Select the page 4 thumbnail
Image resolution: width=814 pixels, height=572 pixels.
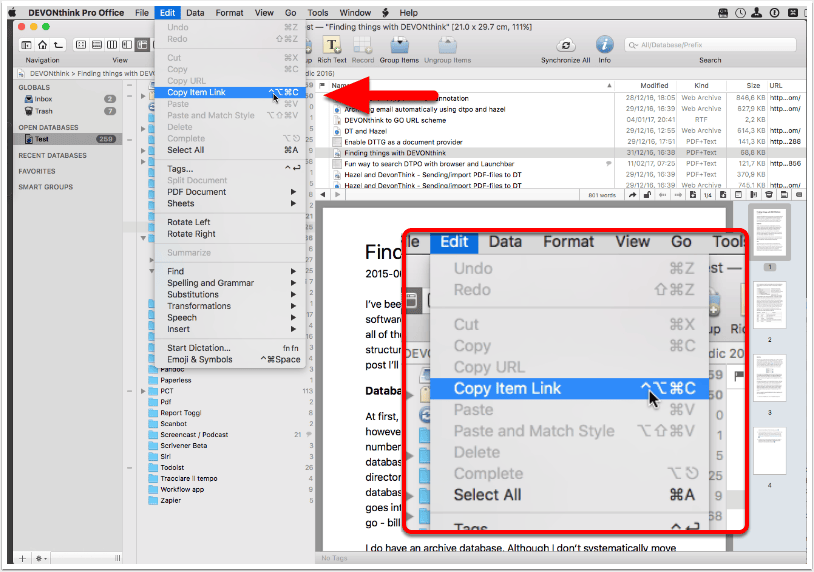(769, 451)
